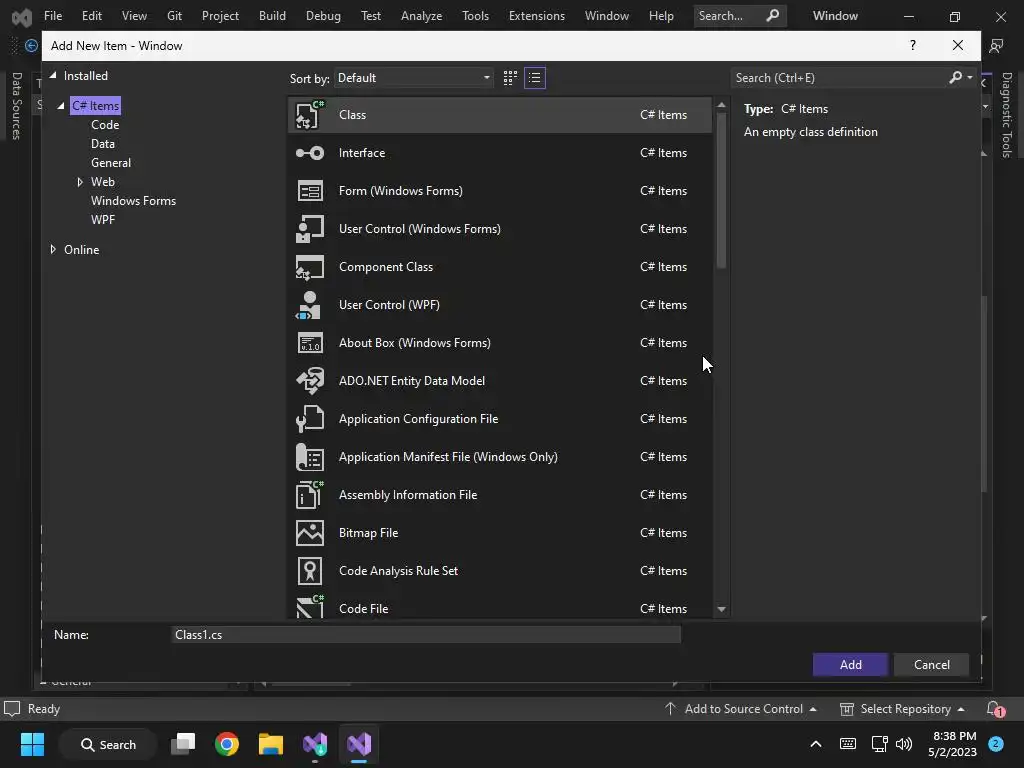Click the search magnifier in template search

(x=955, y=78)
